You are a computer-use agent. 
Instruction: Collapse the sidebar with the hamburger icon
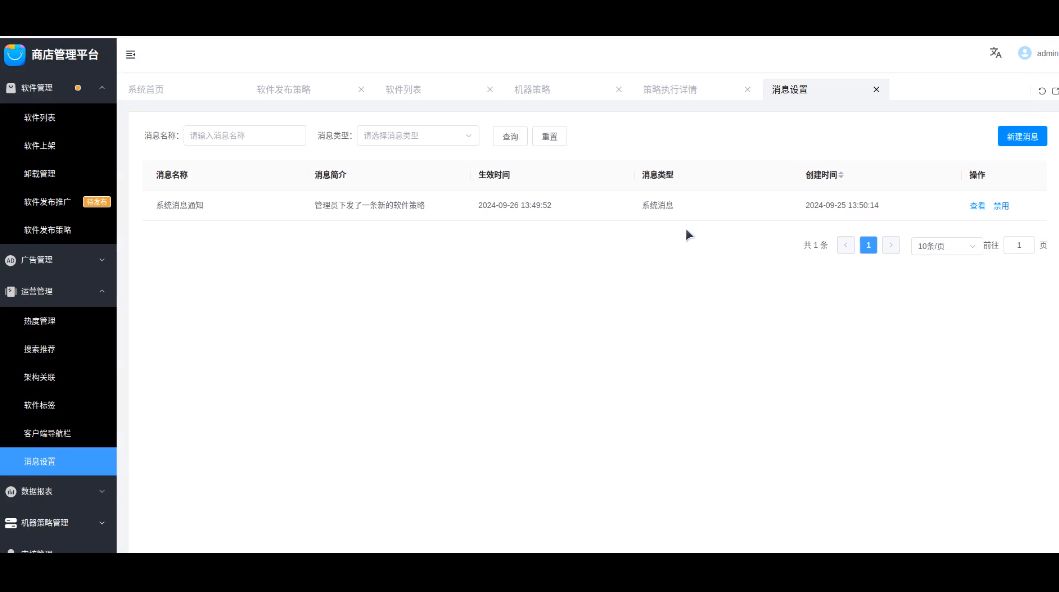(130, 54)
